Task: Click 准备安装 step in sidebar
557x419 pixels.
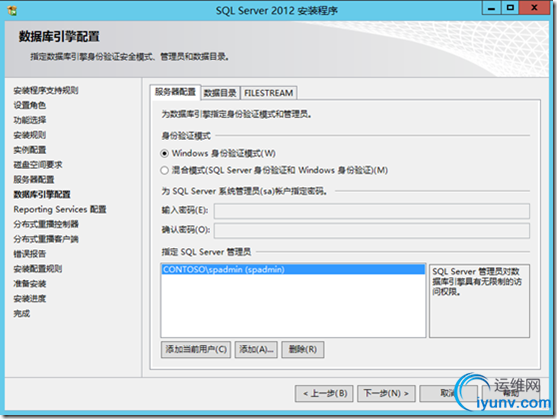Action: [x=30, y=284]
